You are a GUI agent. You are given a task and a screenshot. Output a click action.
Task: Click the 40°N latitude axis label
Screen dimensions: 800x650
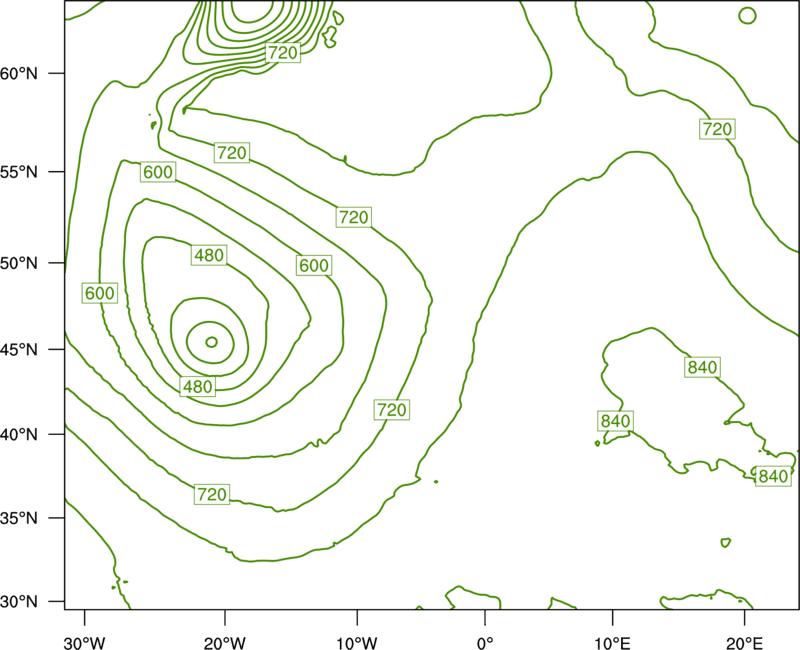coord(18,435)
